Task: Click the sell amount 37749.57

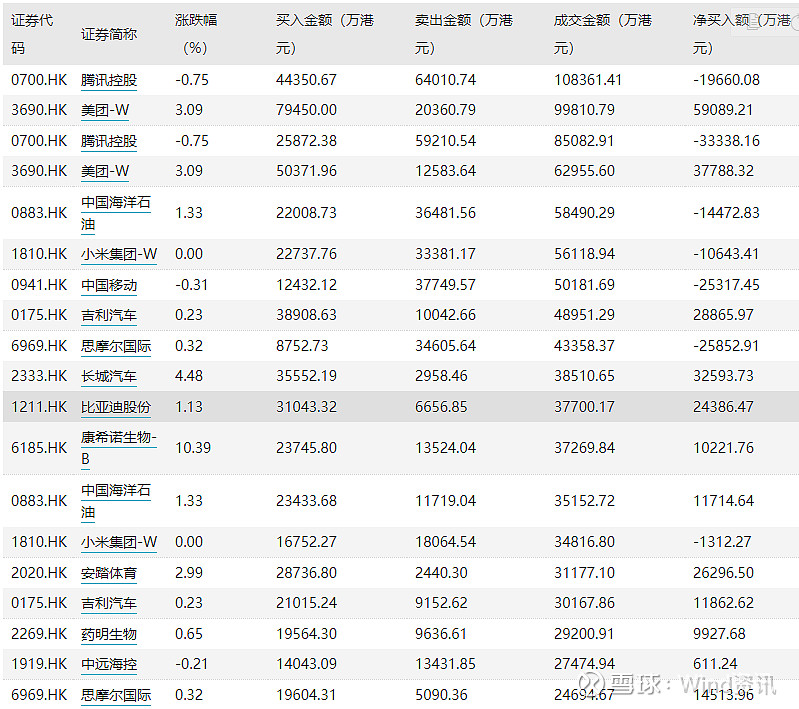Action: (x=445, y=285)
